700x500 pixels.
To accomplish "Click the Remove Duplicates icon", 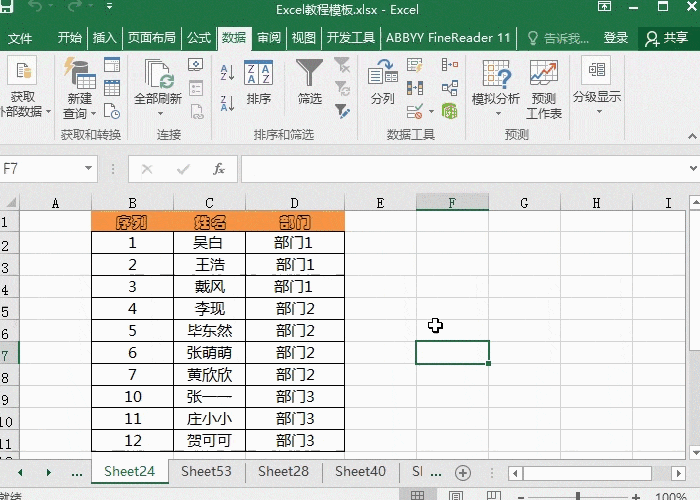I will 415,88.
